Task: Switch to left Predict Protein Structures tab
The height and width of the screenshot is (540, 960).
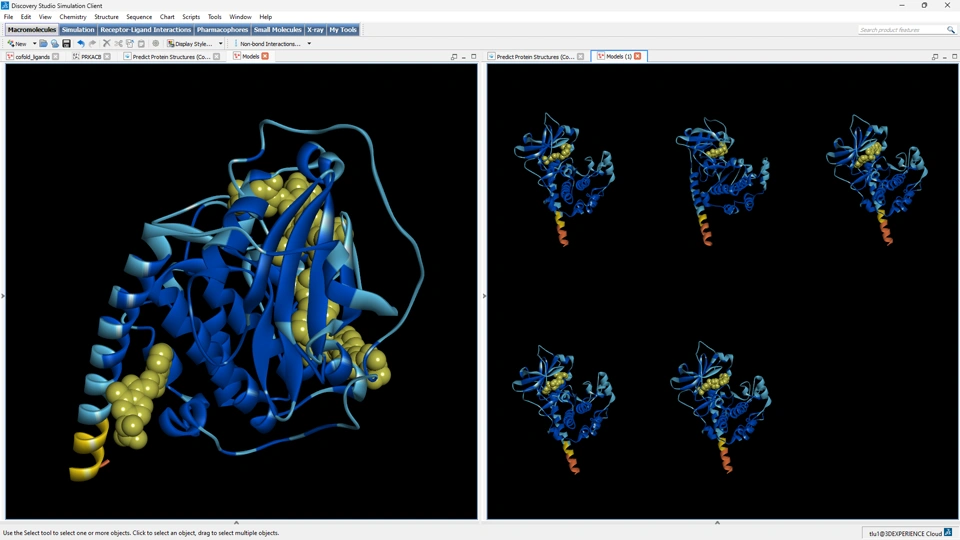Action: click(x=171, y=56)
